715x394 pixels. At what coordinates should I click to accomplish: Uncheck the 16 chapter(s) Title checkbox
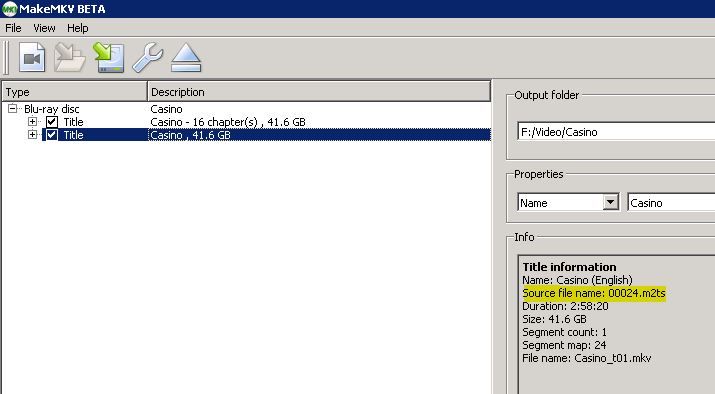(x=52, y=122)
